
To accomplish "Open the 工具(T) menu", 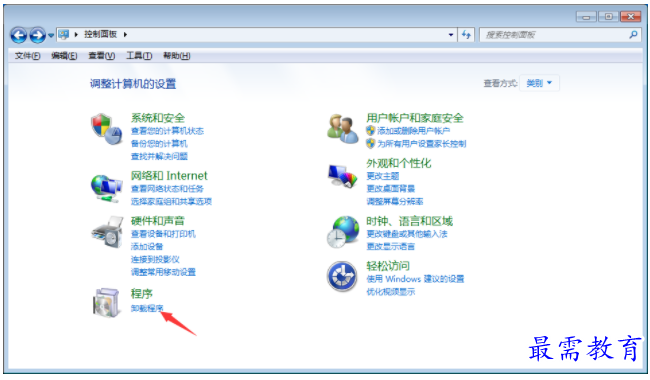I will (139, 56).
